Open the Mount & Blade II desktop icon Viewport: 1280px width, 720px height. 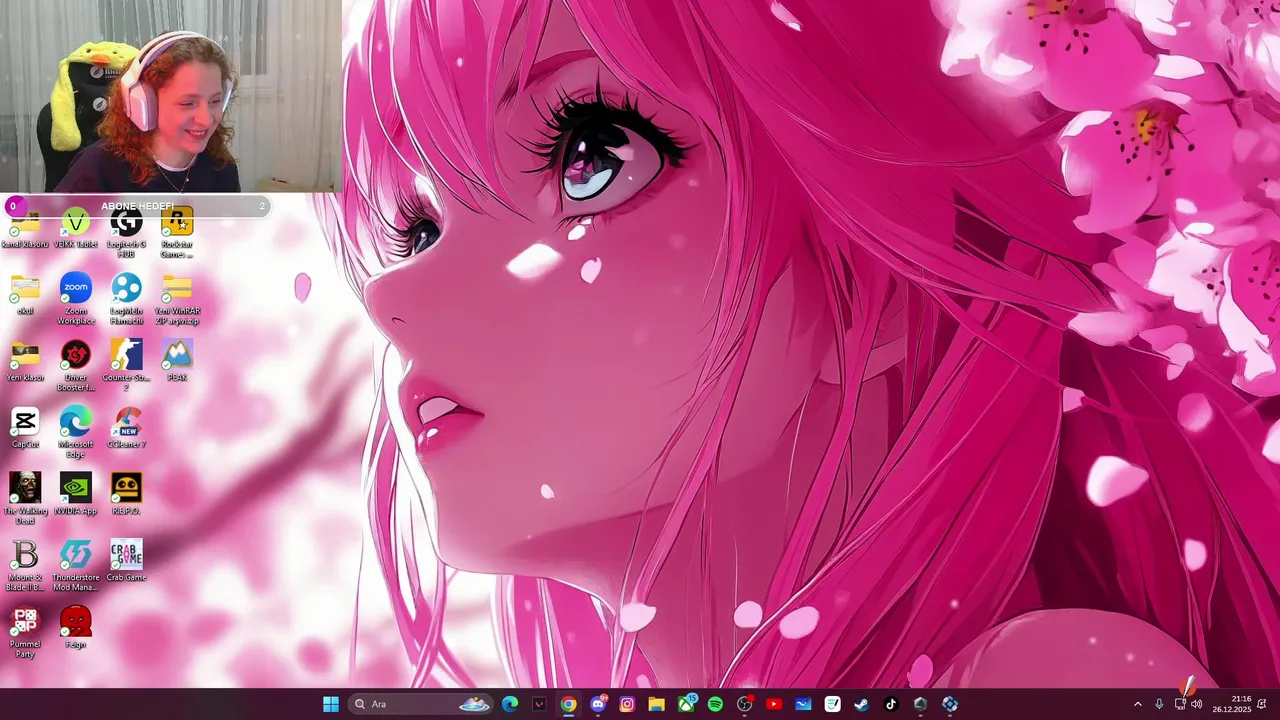pyautogui.click(x=25, y=565)
